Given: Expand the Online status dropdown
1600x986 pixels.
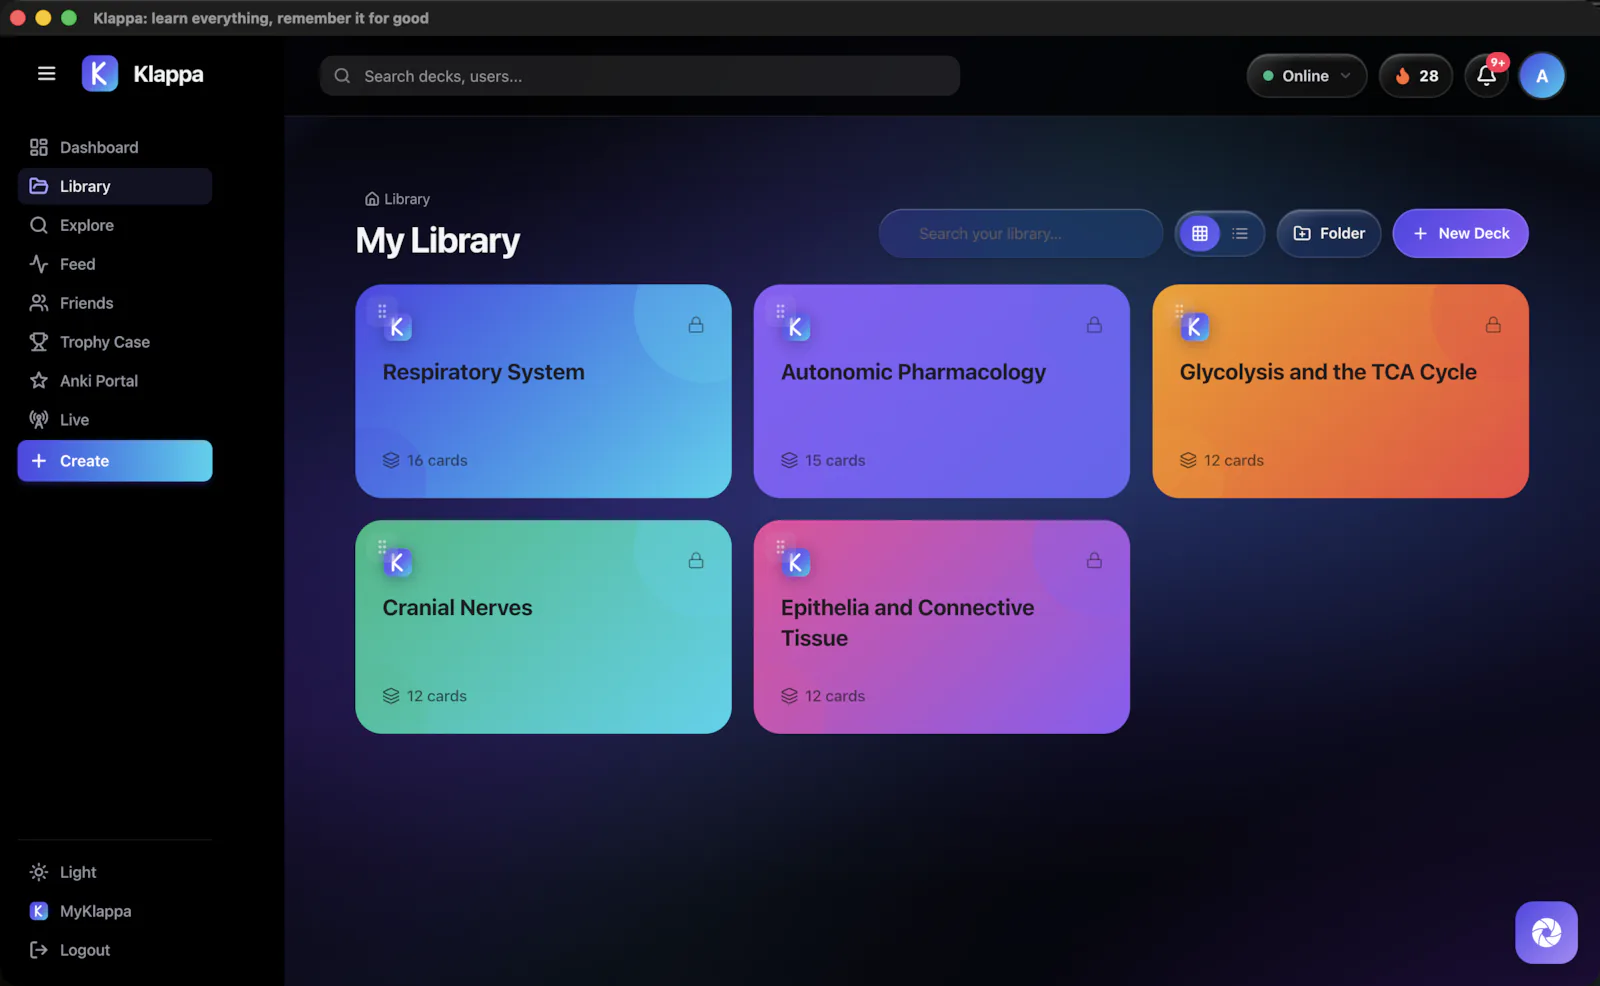Looking at the screenshot, I should point(1306,76).
